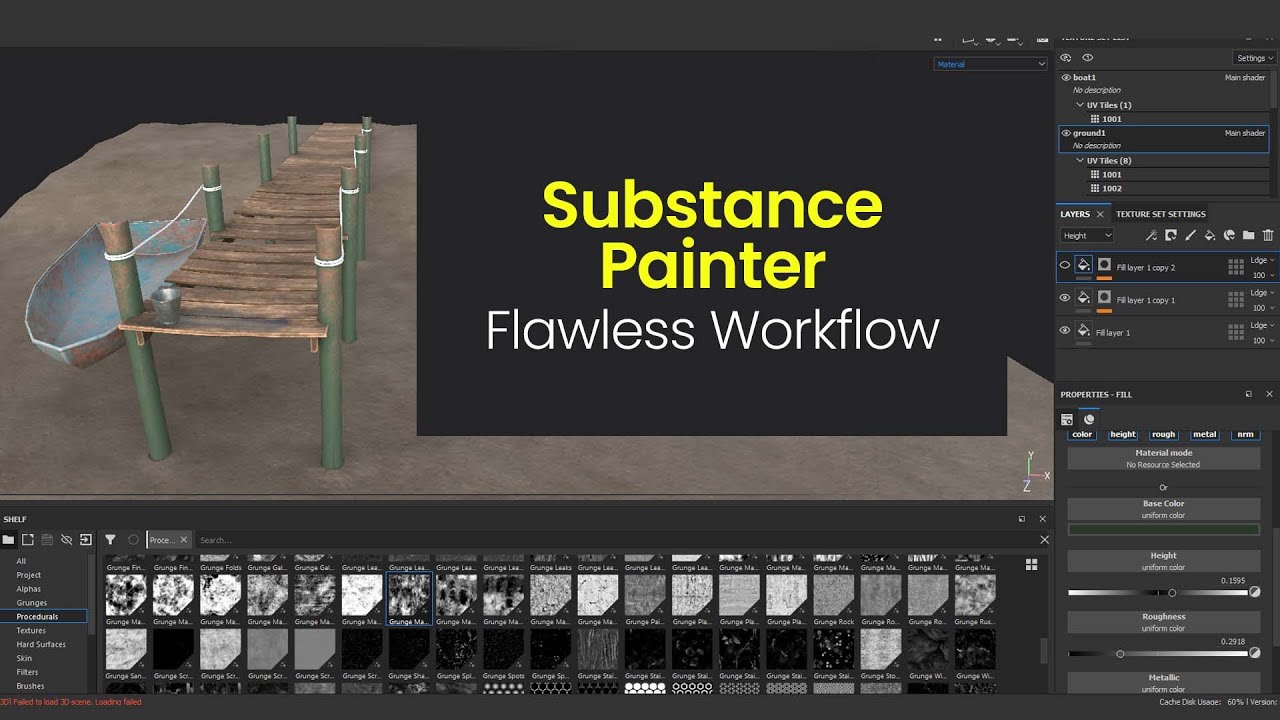
Task: Click the Metallic uniform color button
Action: [1164, 683]
